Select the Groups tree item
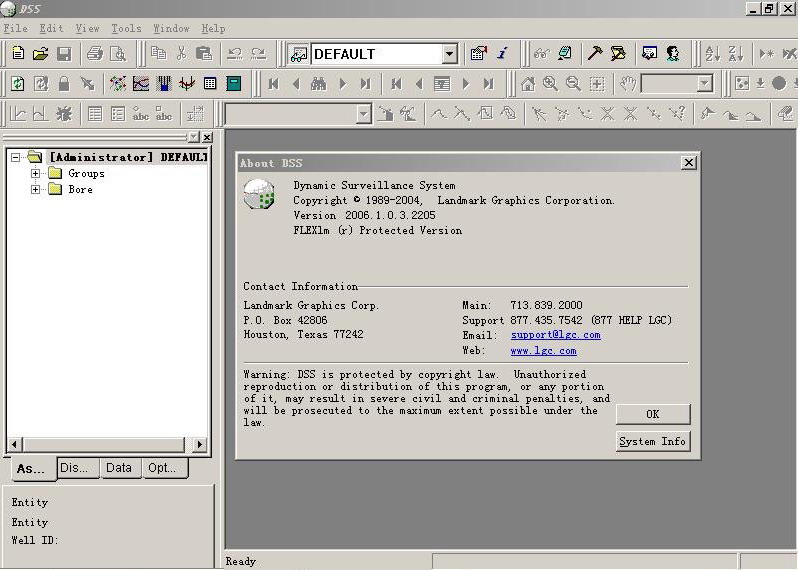The height and width of the screenshot is (570, 798). pyautogui.click(x=87, y=174)
